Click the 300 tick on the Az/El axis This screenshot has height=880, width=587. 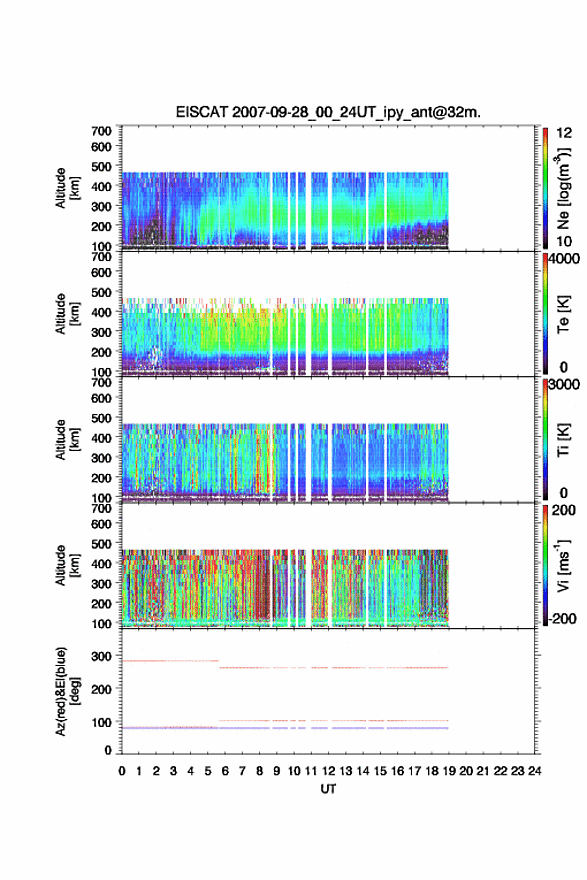click(102, 656)
